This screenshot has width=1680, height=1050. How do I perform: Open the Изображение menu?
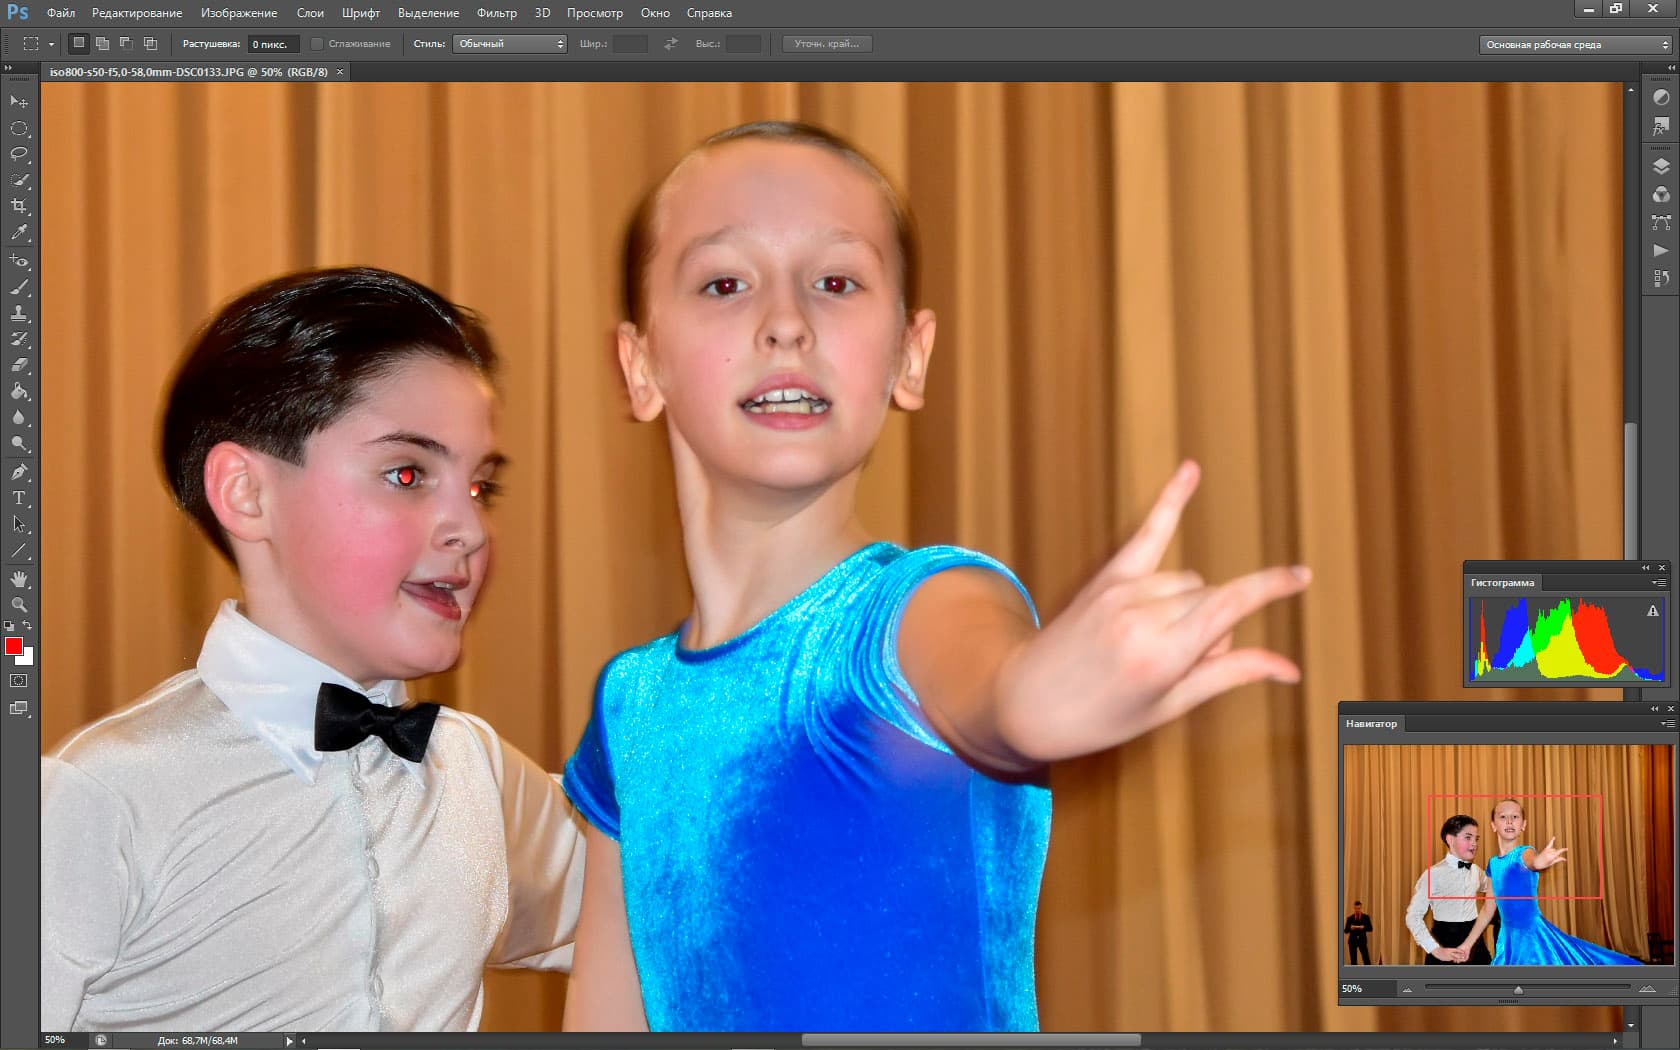click(239, 13)
